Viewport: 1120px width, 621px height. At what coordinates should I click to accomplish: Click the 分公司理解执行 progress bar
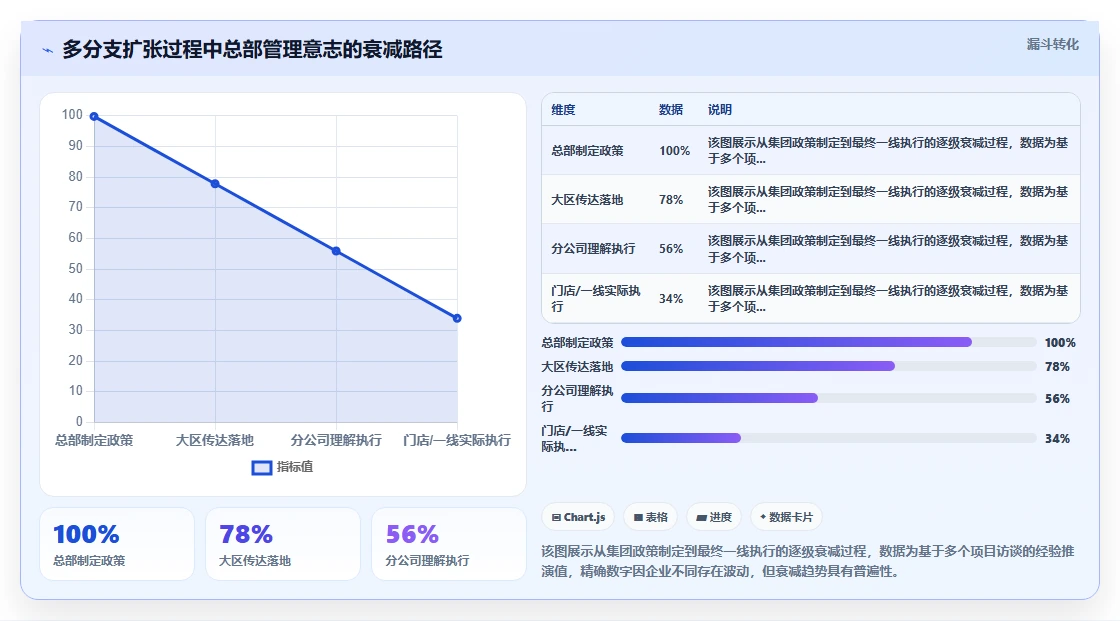[829, 398]
